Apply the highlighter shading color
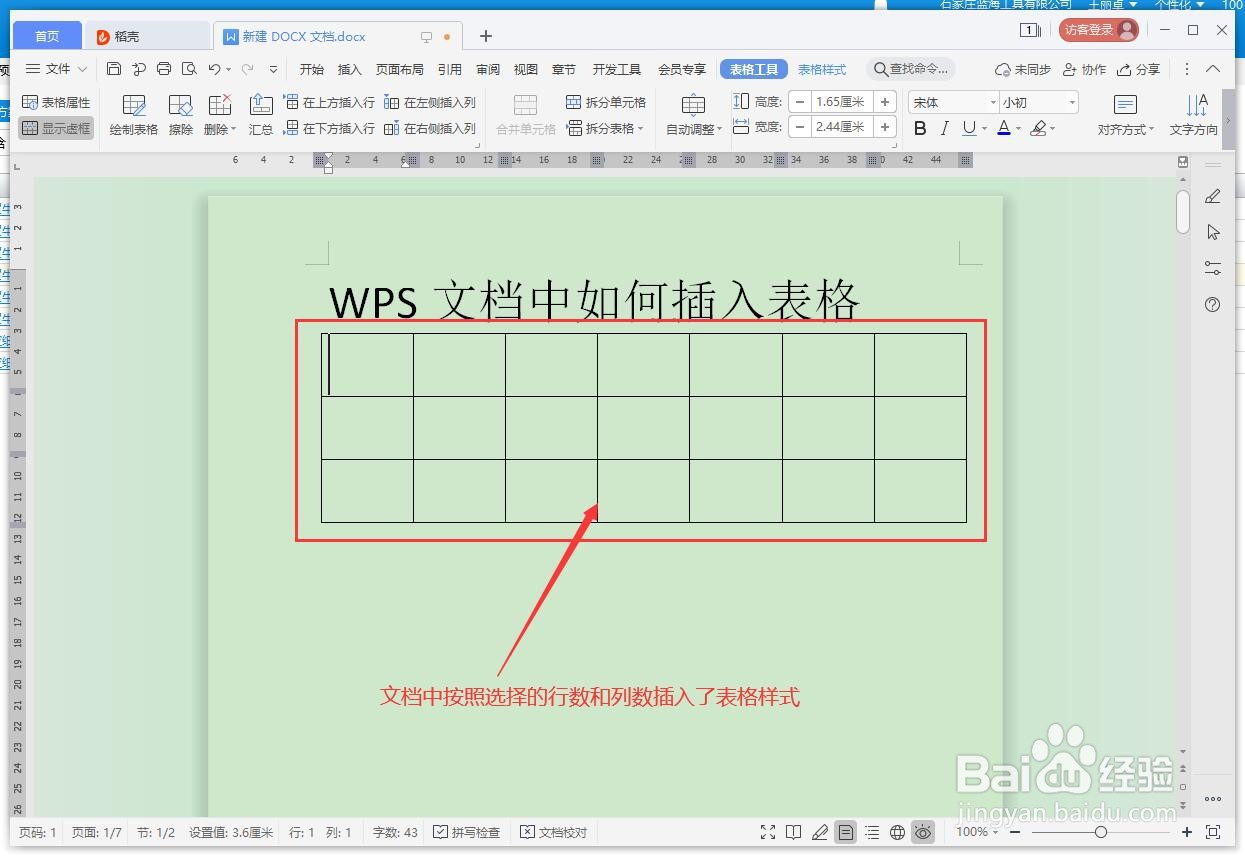 1038,128
